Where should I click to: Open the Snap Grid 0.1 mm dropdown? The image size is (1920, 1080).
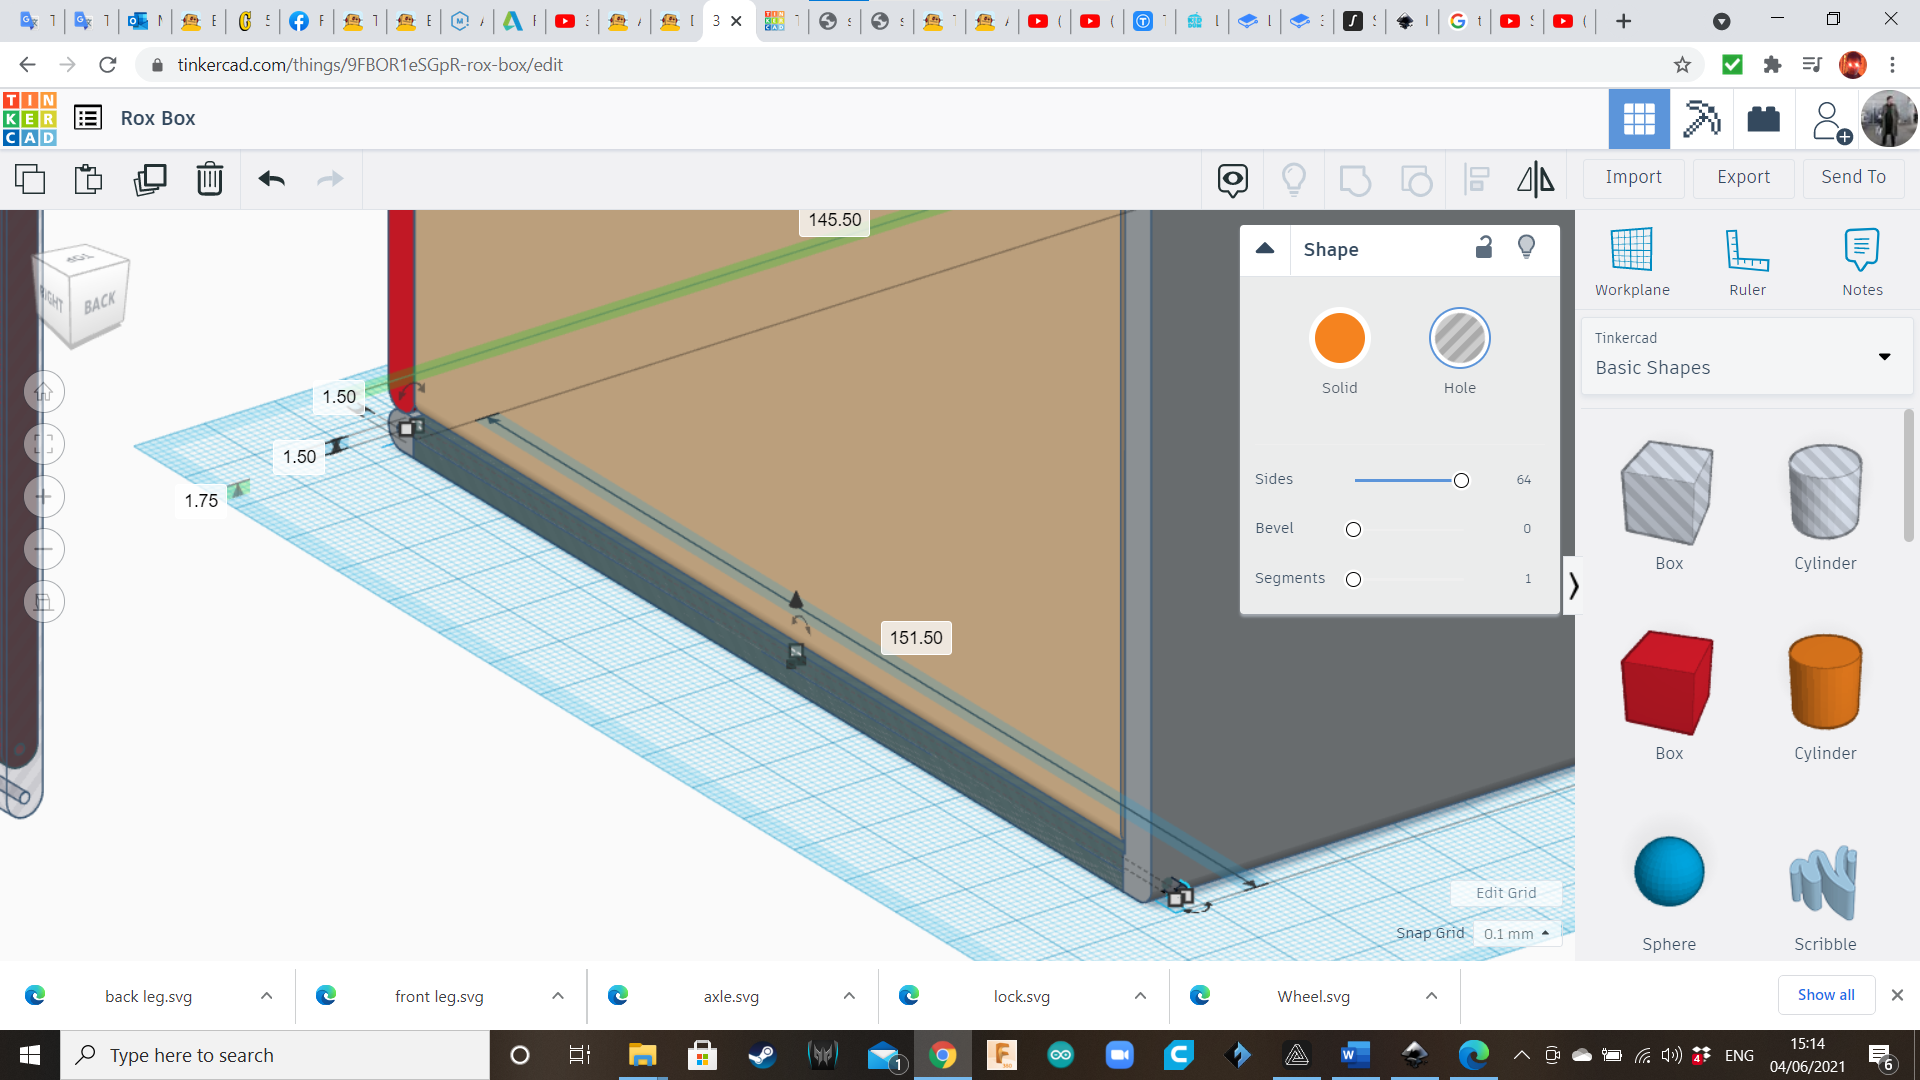[1517, 933]
